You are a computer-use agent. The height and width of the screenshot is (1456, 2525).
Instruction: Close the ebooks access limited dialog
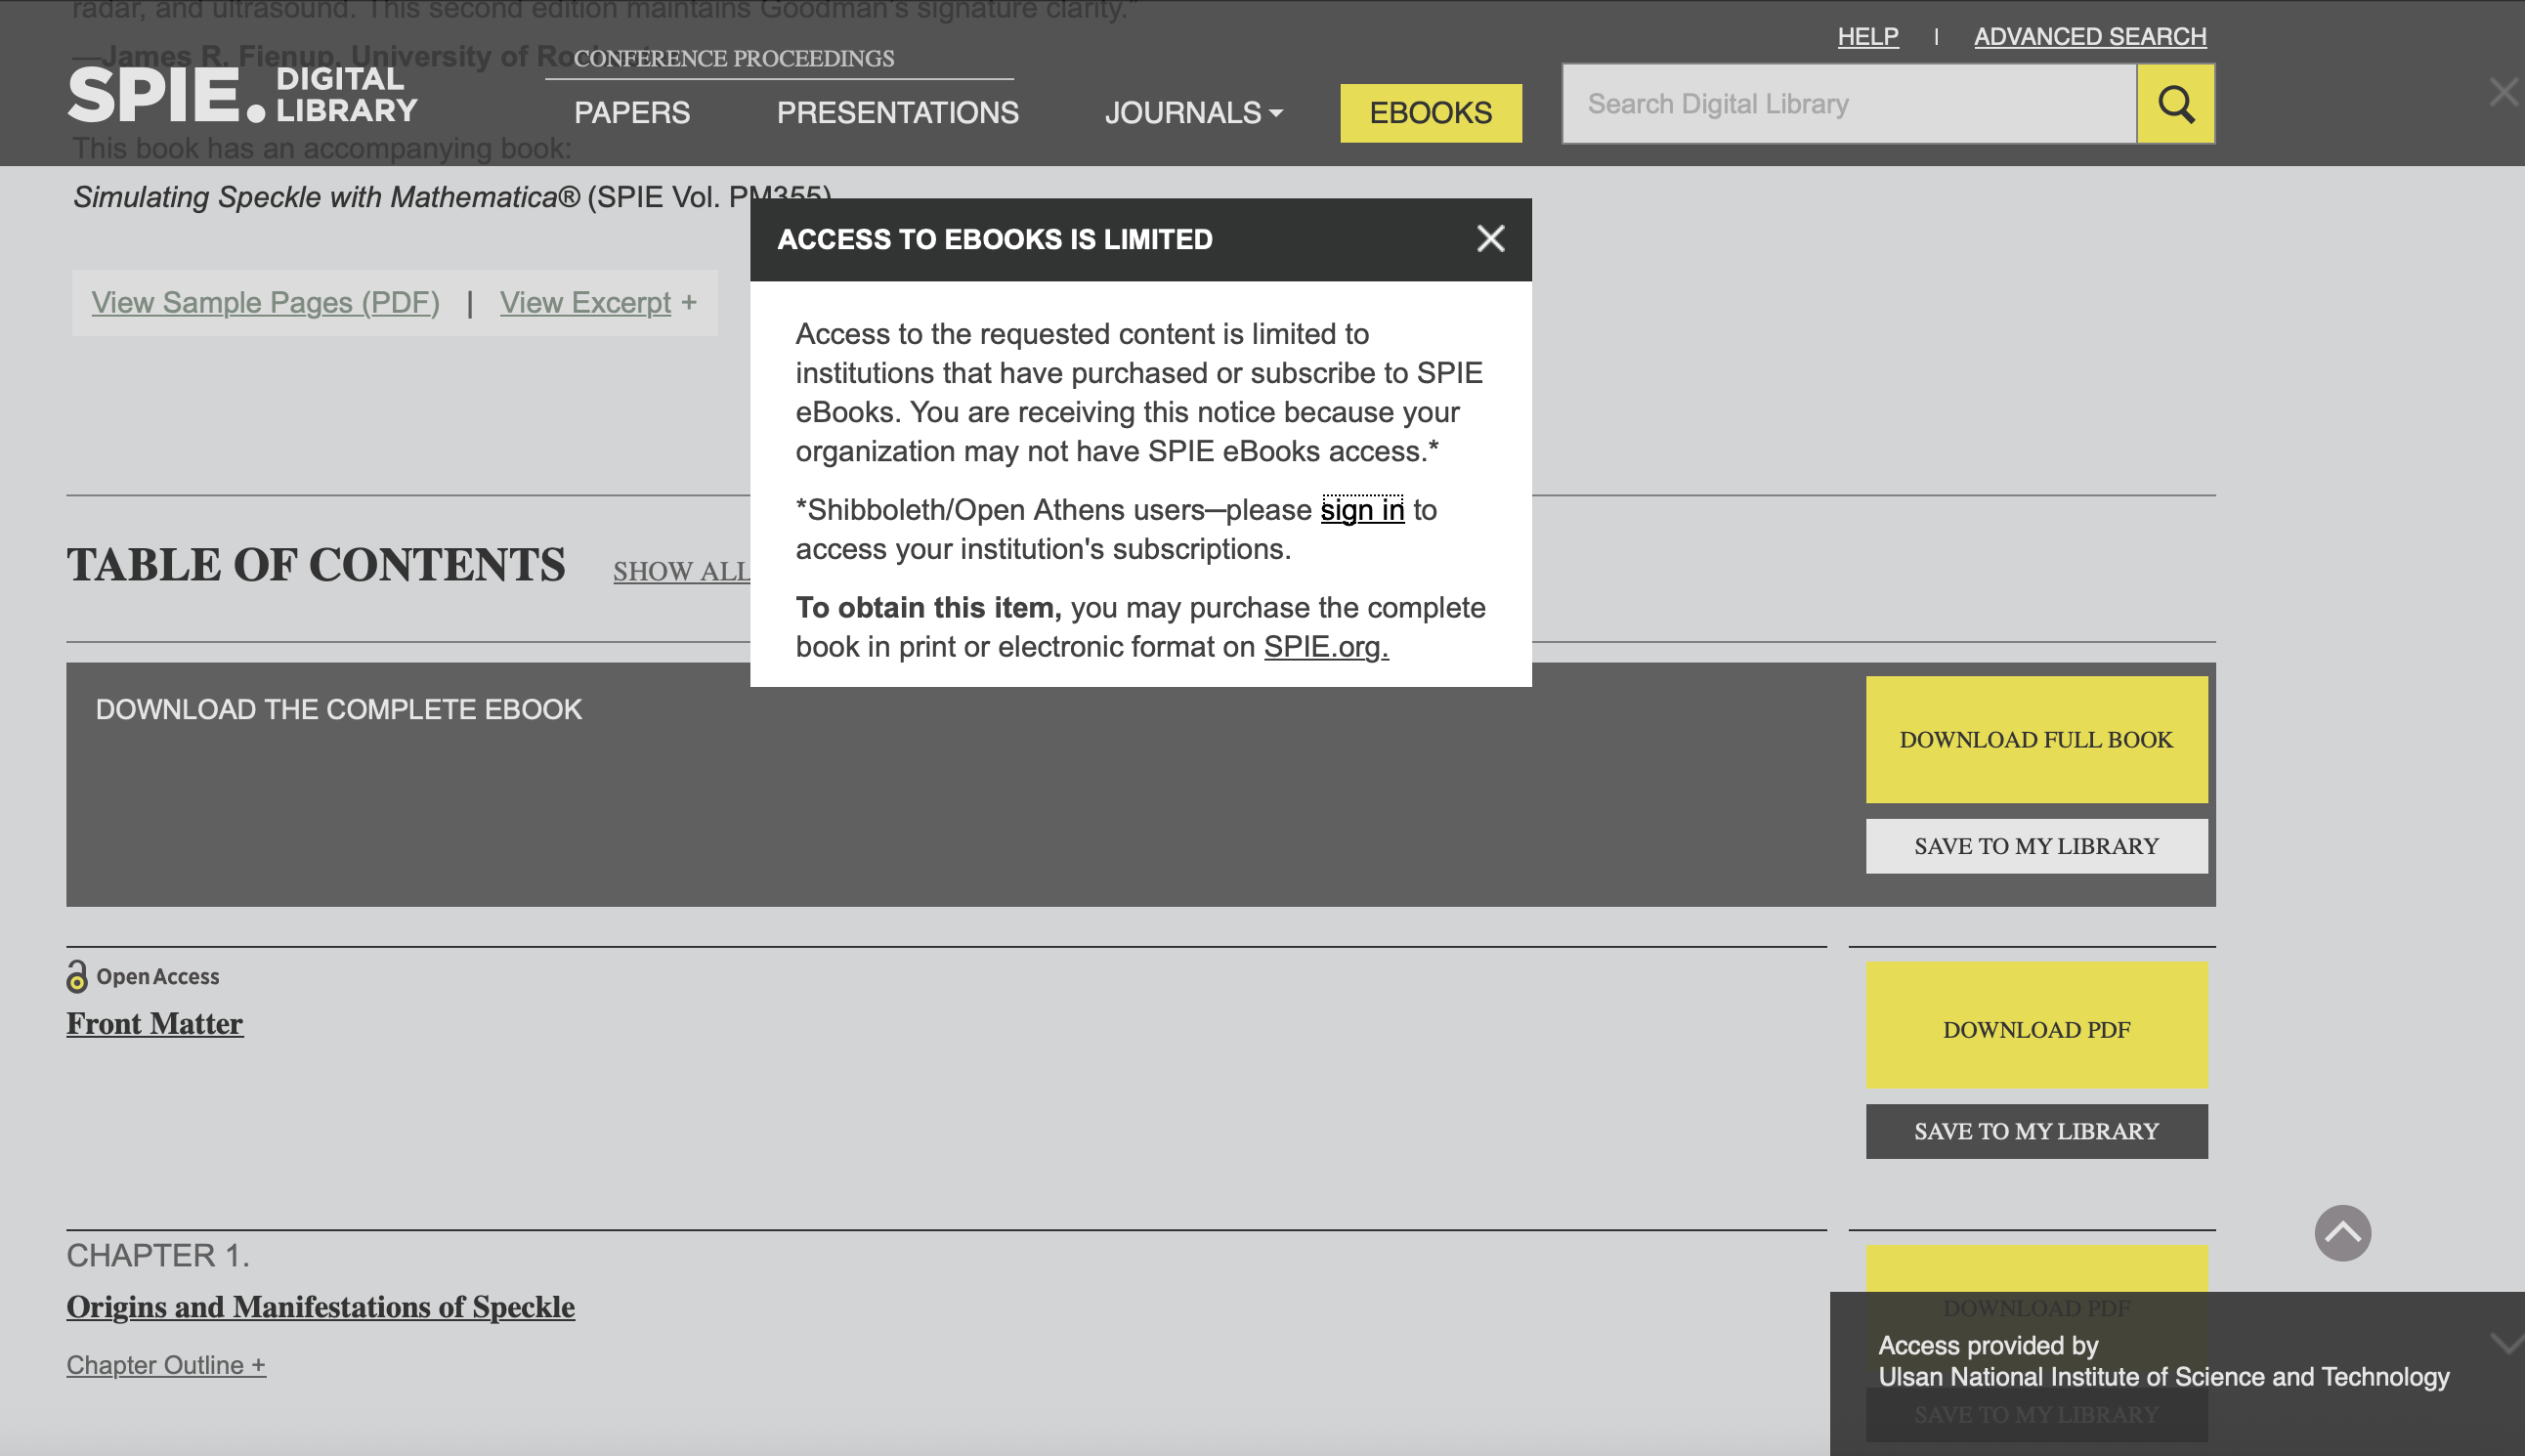tap(1490, 239)
